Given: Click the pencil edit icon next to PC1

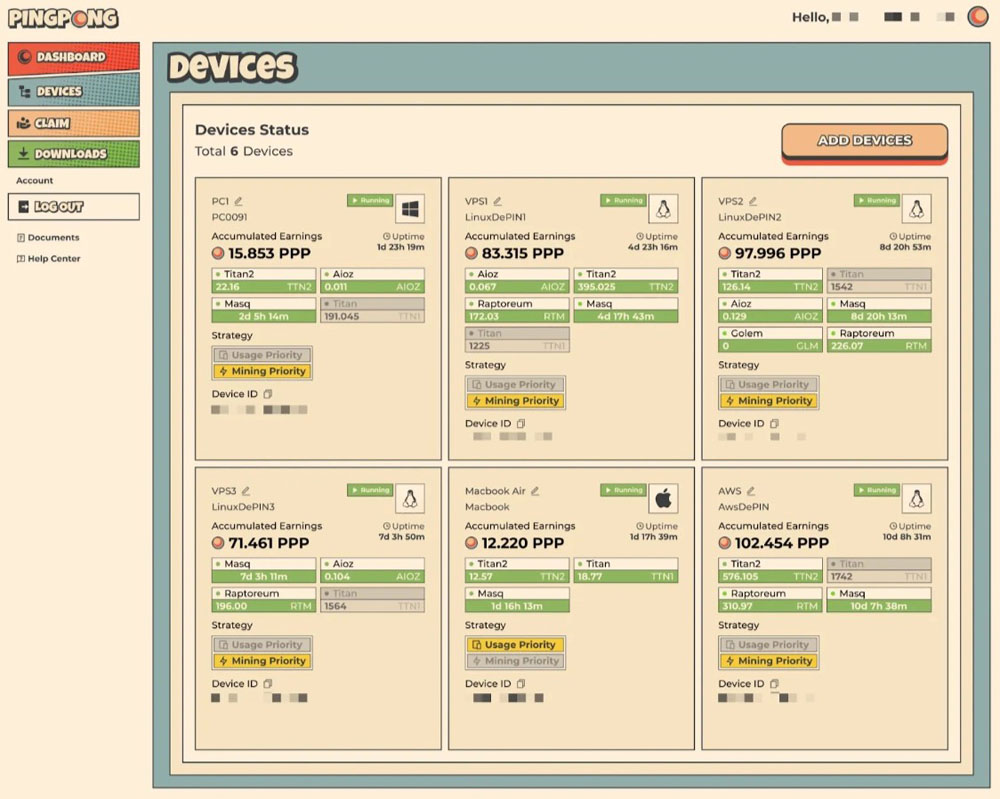Looking at the screenshot, I should tap(238, 201).
